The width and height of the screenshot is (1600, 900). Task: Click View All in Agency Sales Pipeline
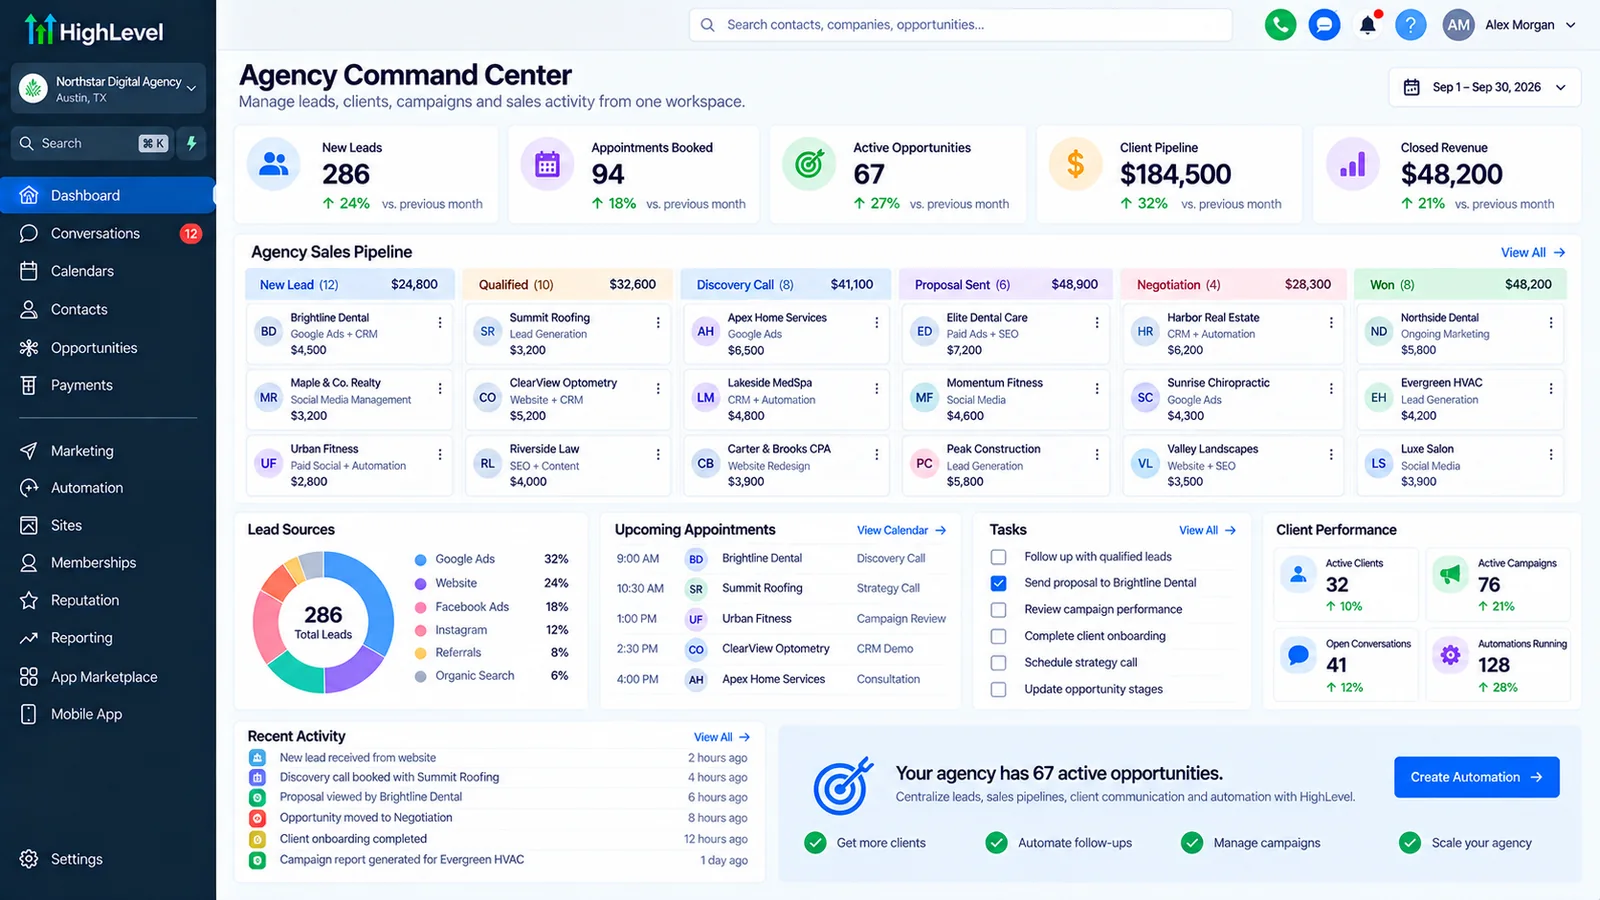coord(1533,253)
